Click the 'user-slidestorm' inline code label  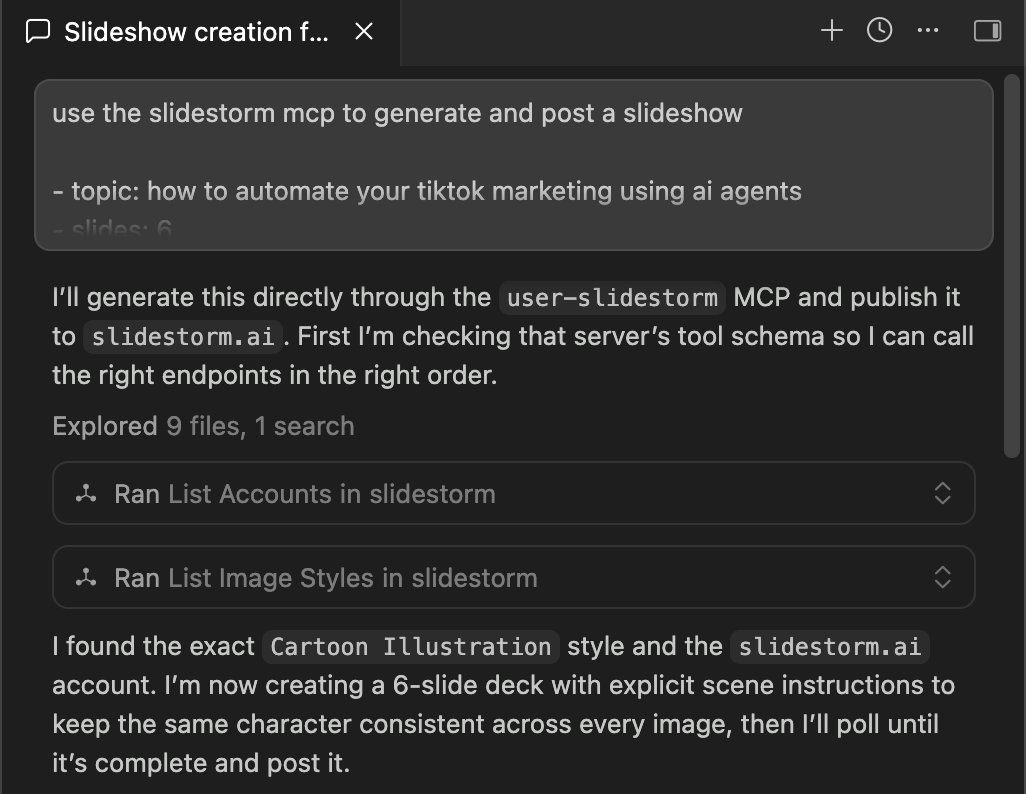612,298
